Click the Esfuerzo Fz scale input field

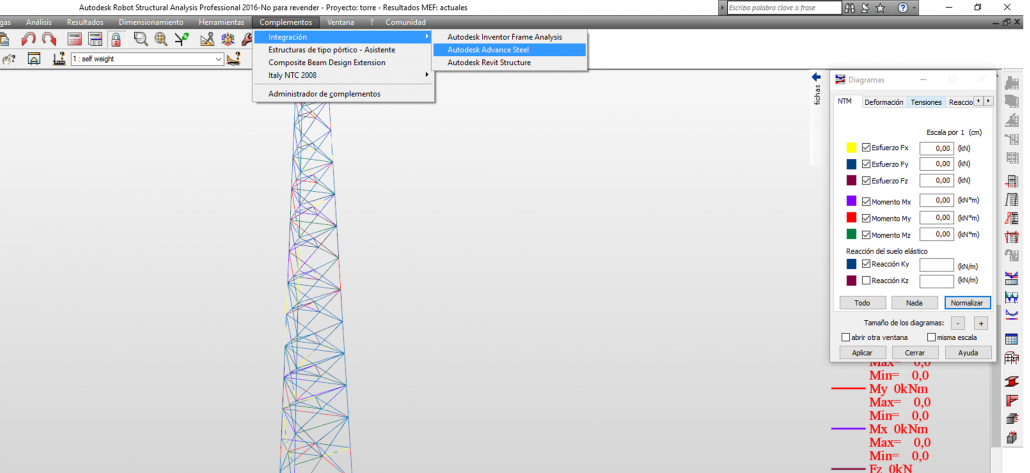click(x=935, y=181)
